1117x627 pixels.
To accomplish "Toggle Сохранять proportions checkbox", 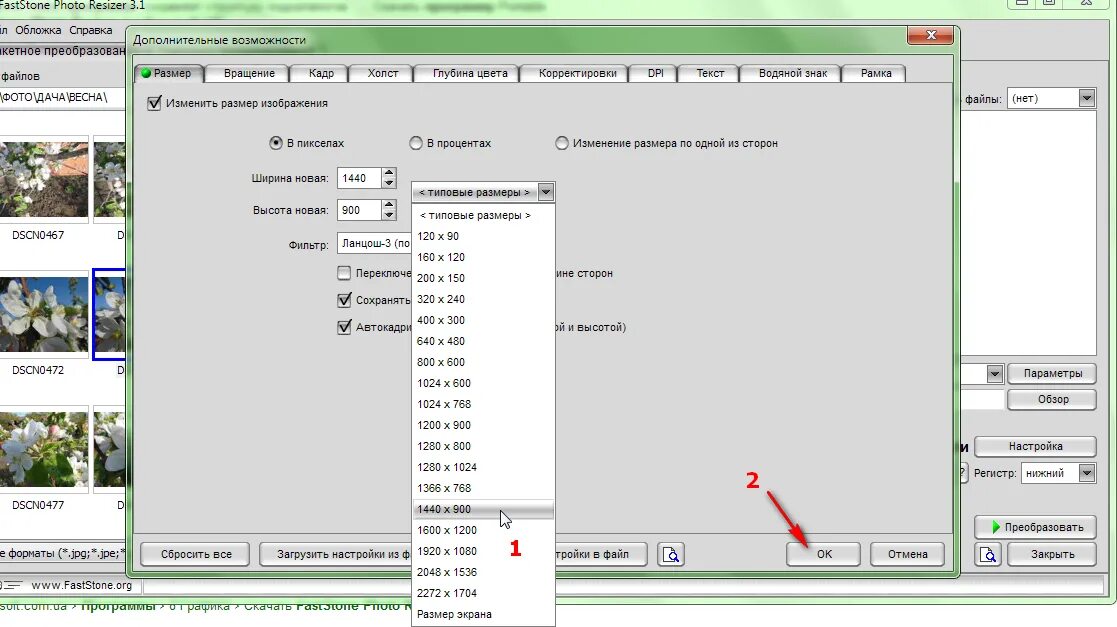I will (344, 300).
